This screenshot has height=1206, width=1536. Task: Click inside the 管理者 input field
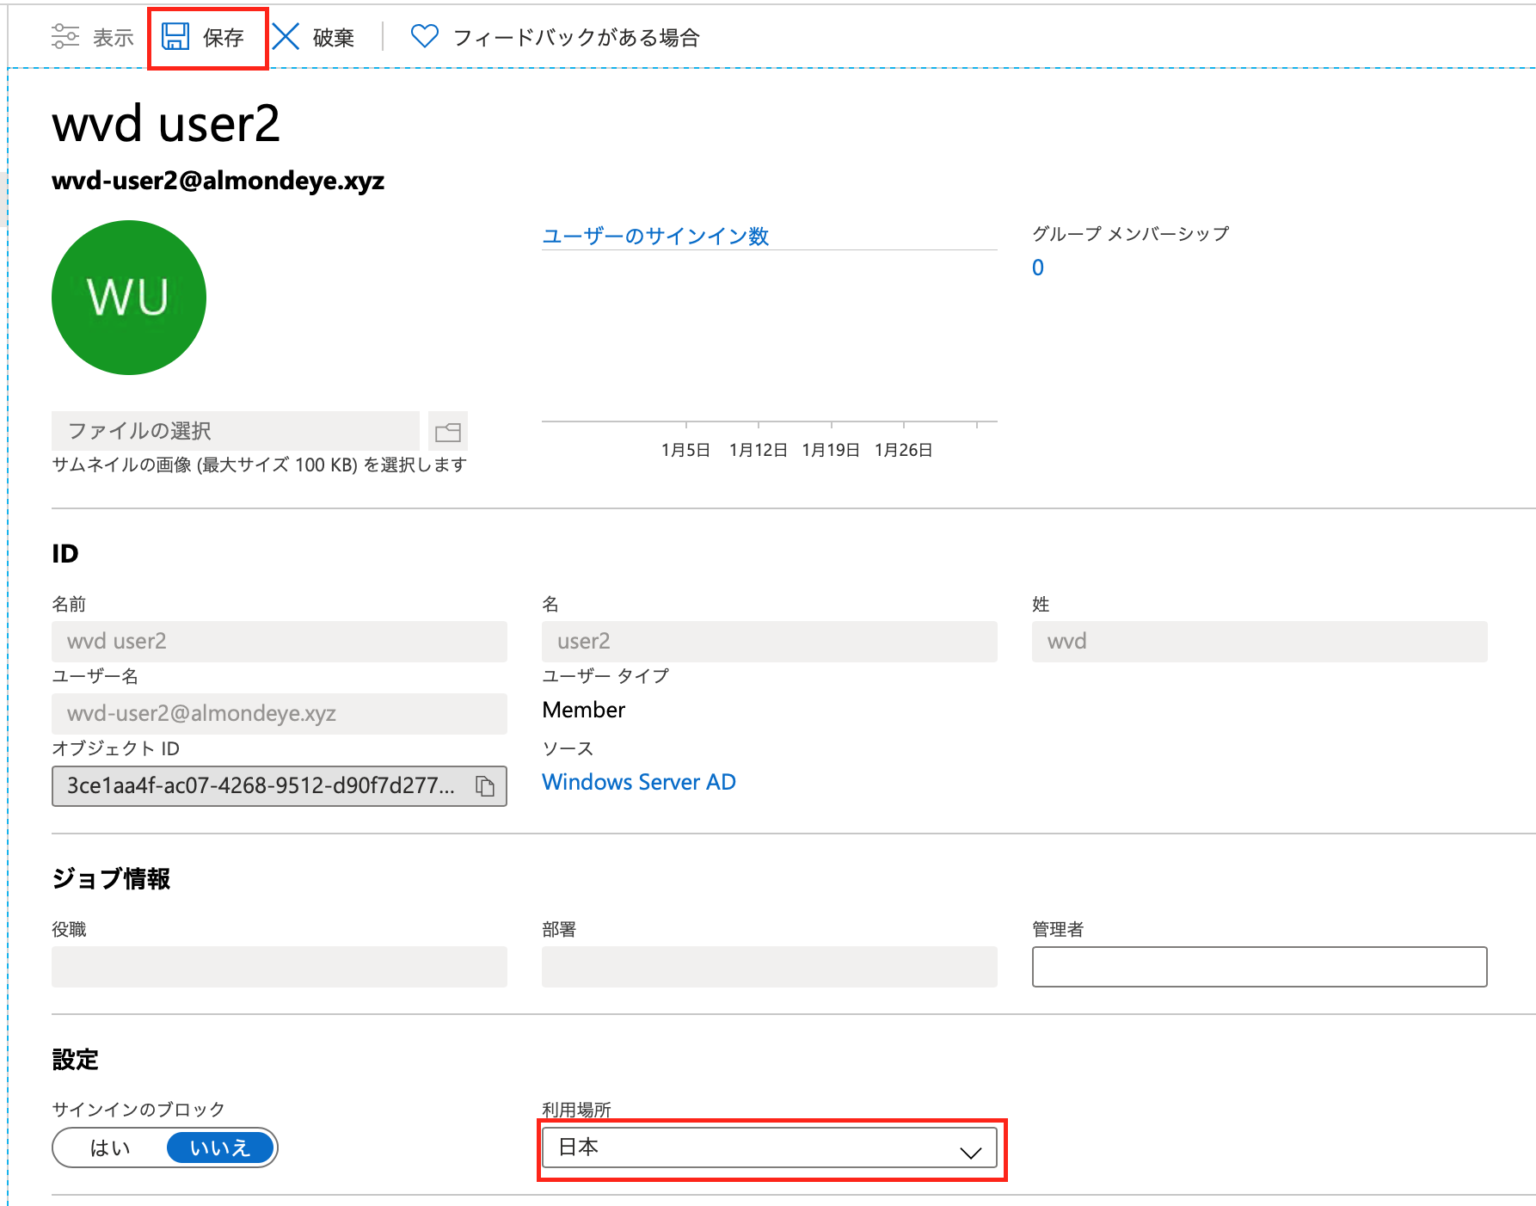[1258, 967]
